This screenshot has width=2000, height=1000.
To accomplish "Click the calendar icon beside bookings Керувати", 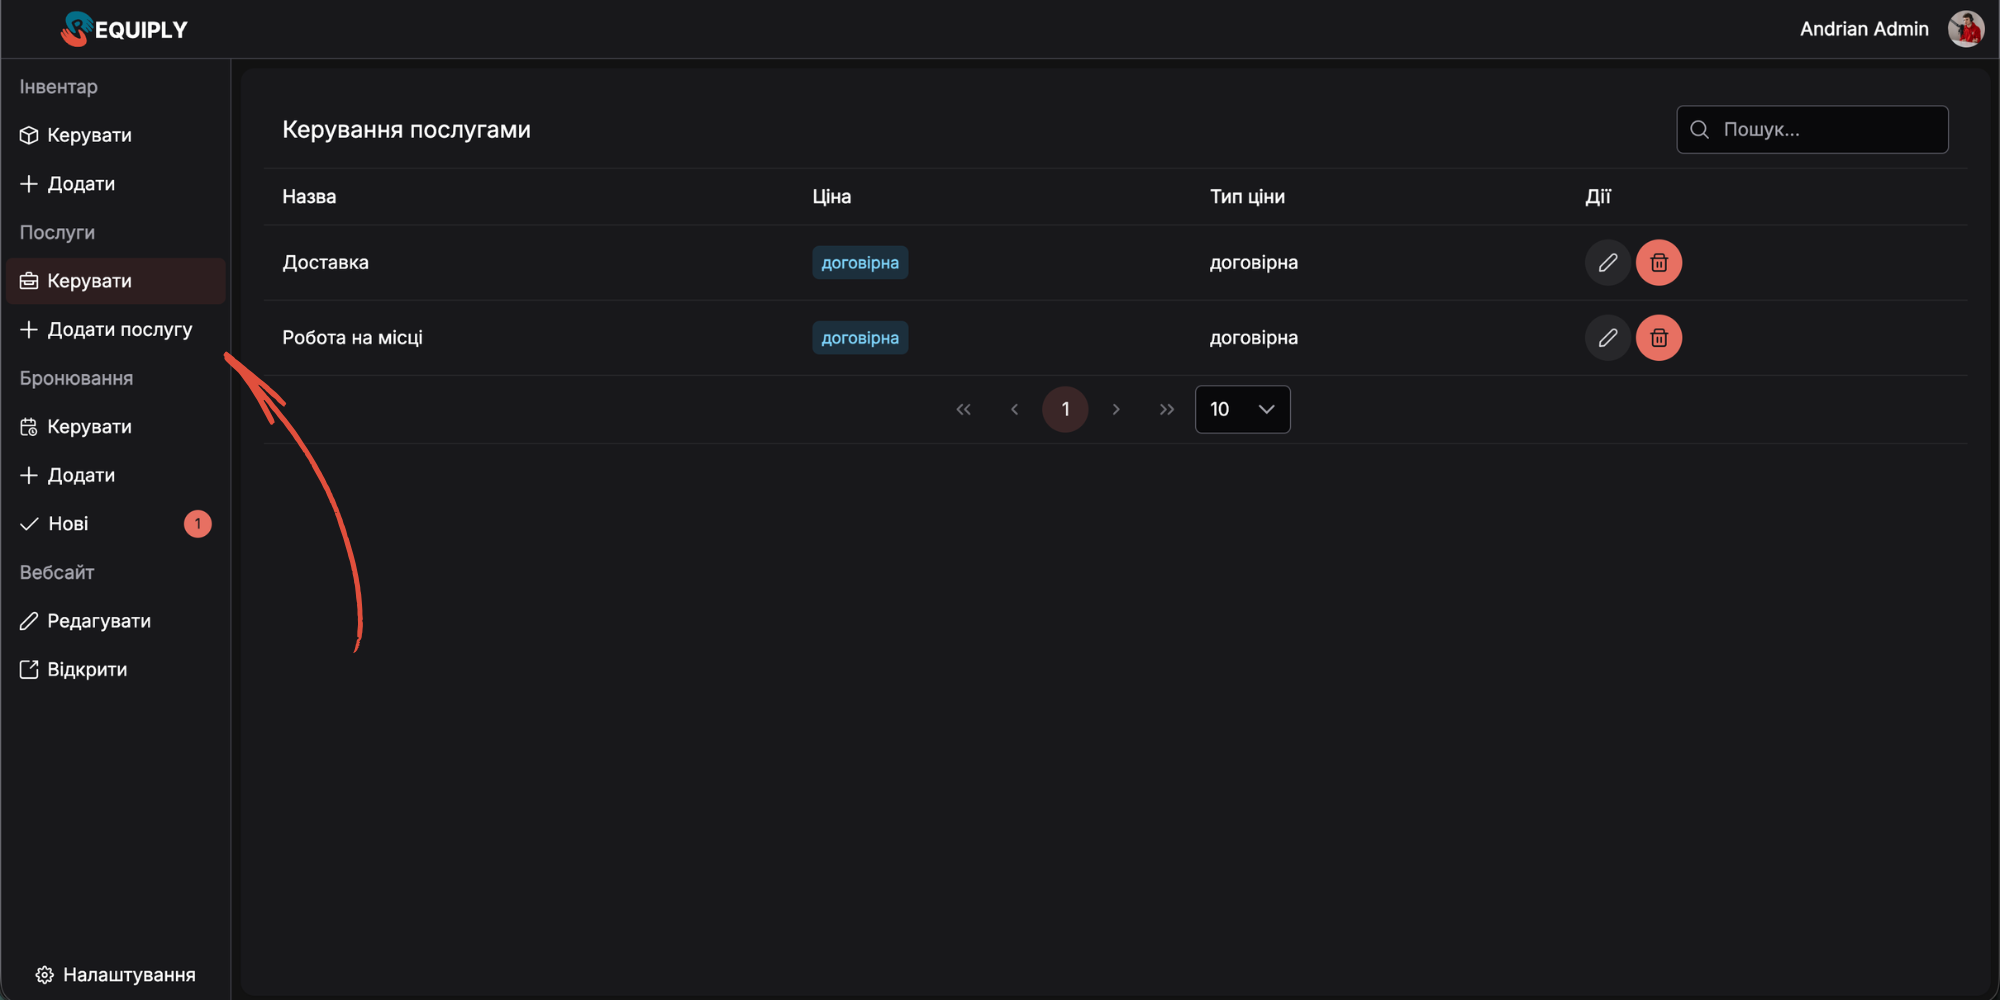I will [28, 426].
